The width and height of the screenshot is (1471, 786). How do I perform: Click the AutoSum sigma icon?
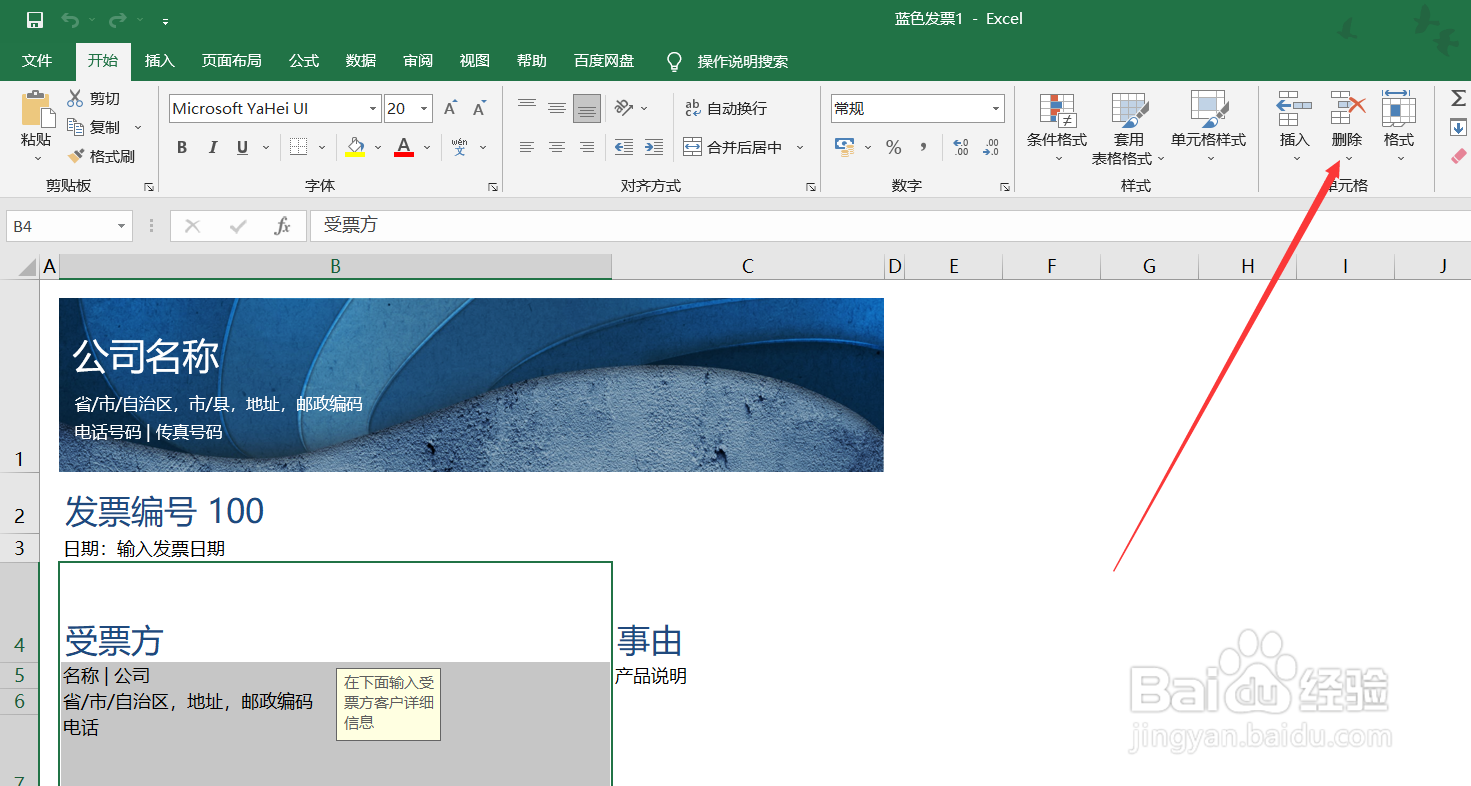(x=1458, y=98)
